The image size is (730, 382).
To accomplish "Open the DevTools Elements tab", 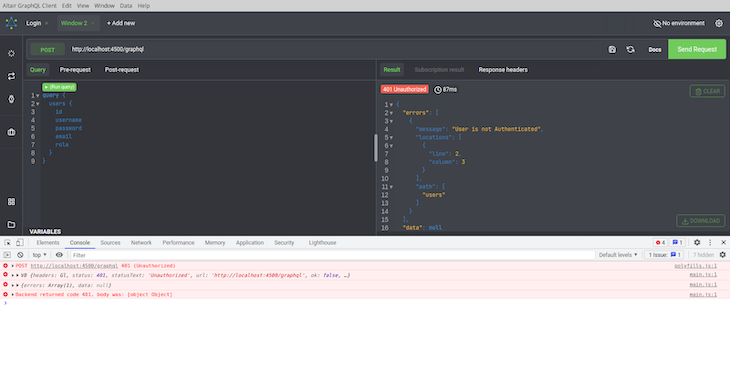I will point(48,243).
